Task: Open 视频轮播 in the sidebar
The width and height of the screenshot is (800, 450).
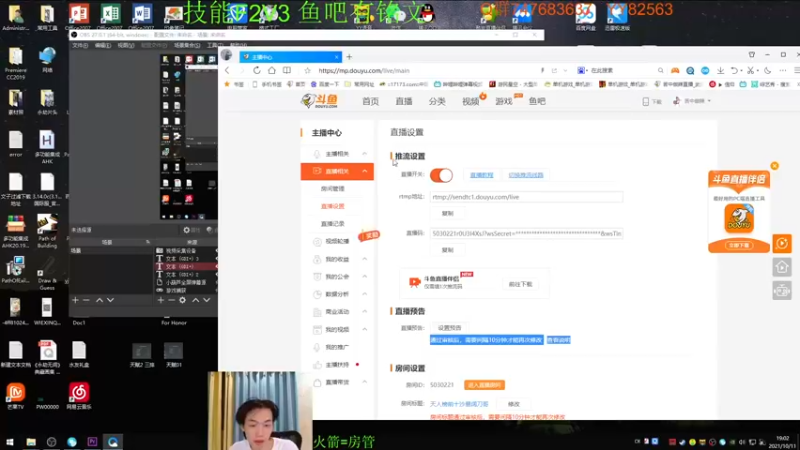Action: pyautogui.click(x=337, y=241)
